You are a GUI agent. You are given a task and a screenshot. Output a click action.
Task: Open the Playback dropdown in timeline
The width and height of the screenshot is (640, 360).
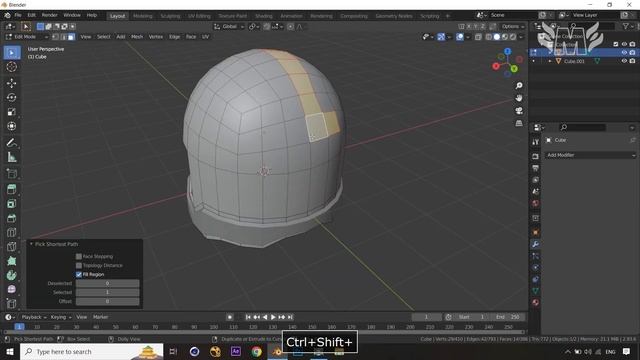click(35, 317)
